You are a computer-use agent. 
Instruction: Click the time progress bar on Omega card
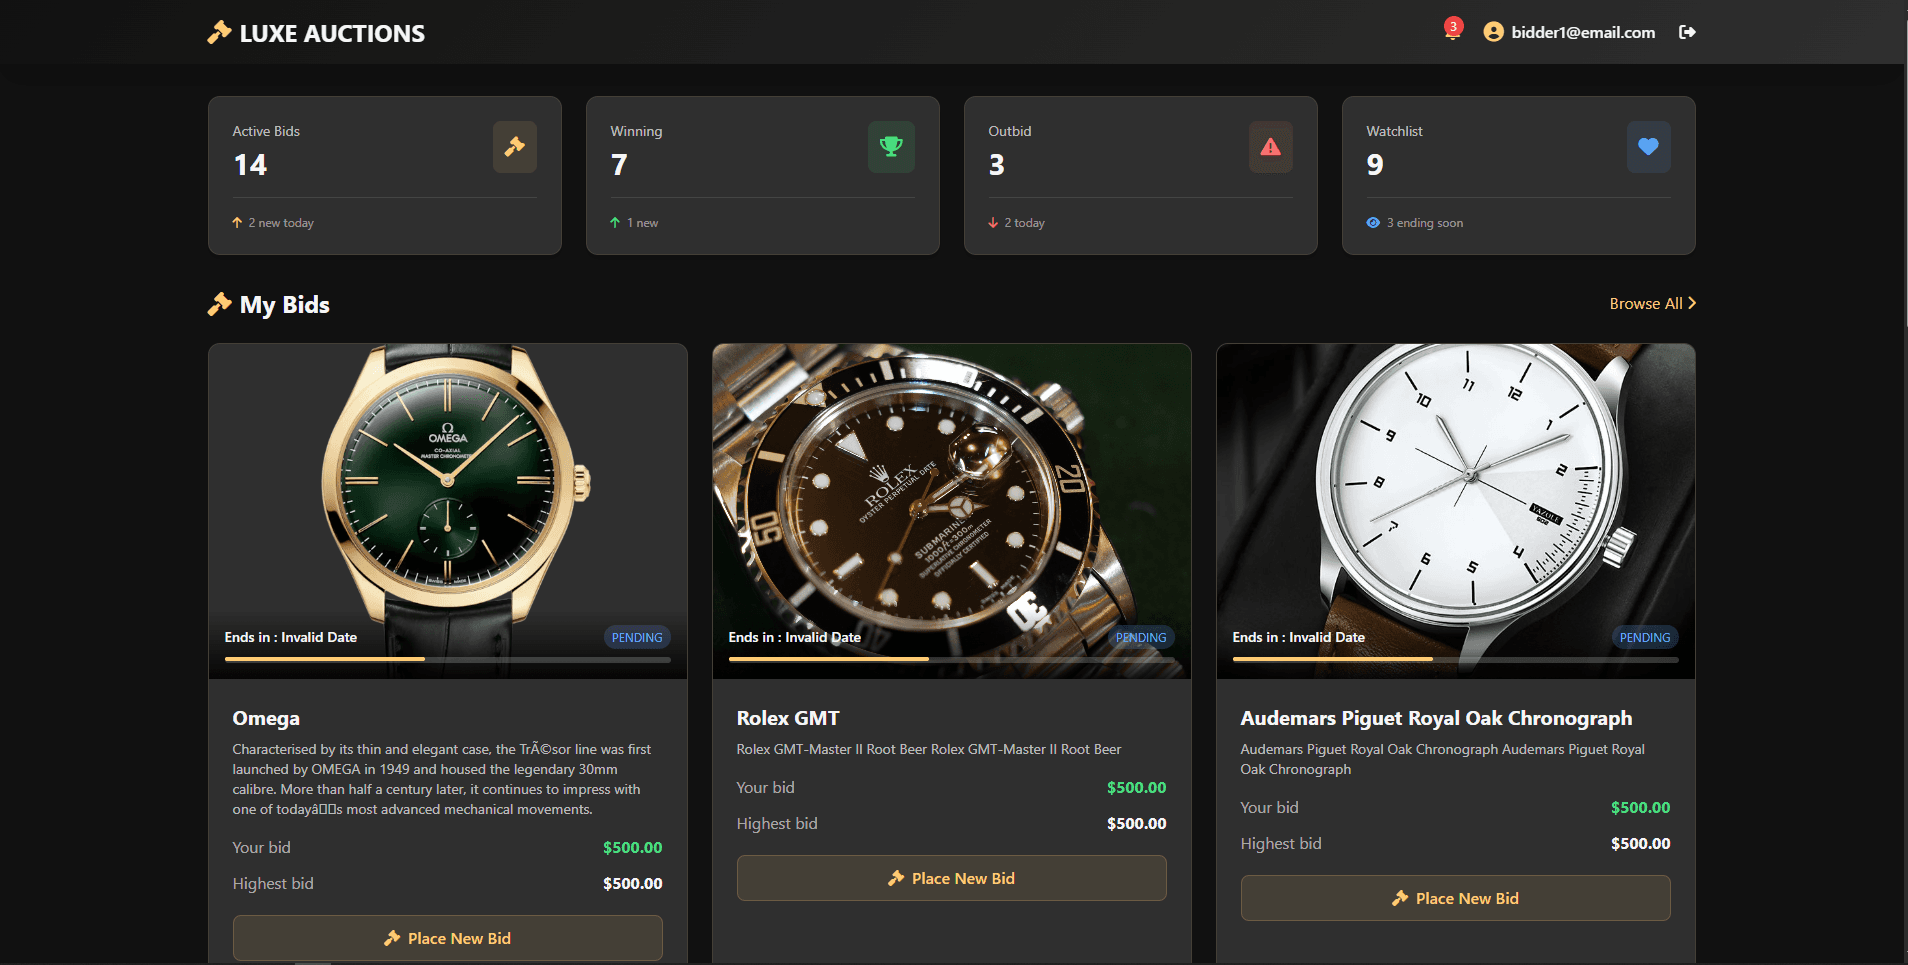click(x=448, y=659)
